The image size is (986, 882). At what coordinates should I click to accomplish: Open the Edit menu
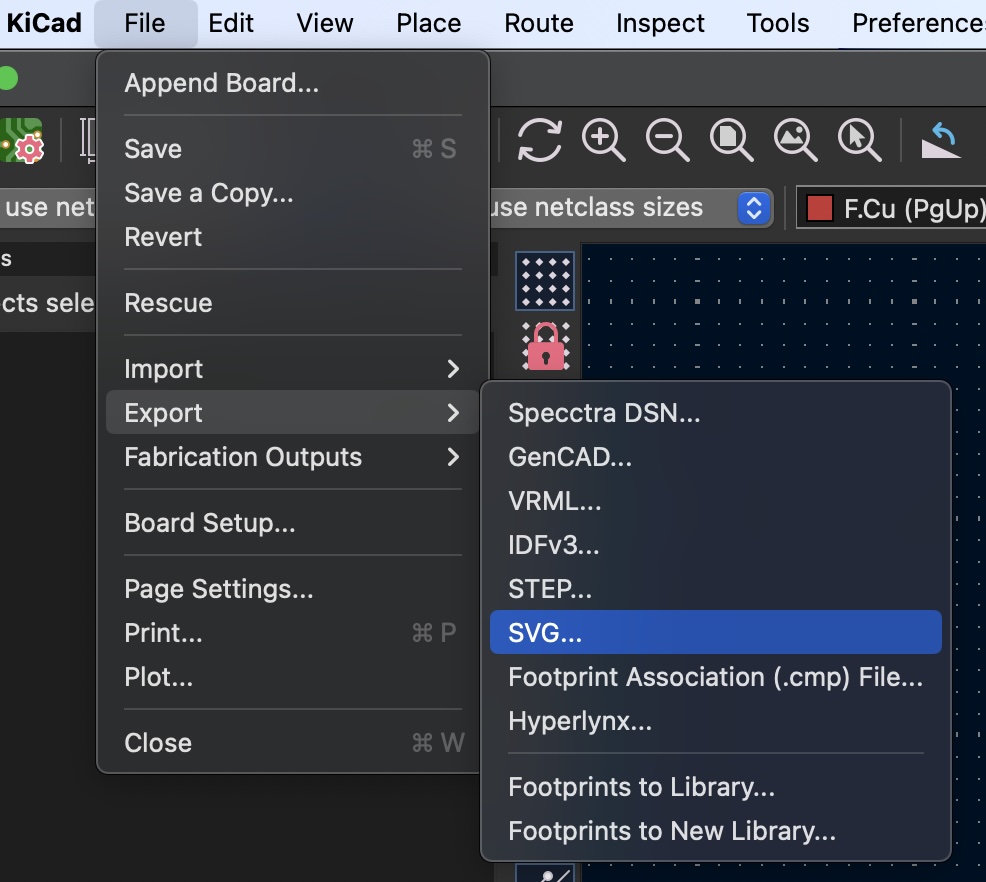tap(231, 23)
